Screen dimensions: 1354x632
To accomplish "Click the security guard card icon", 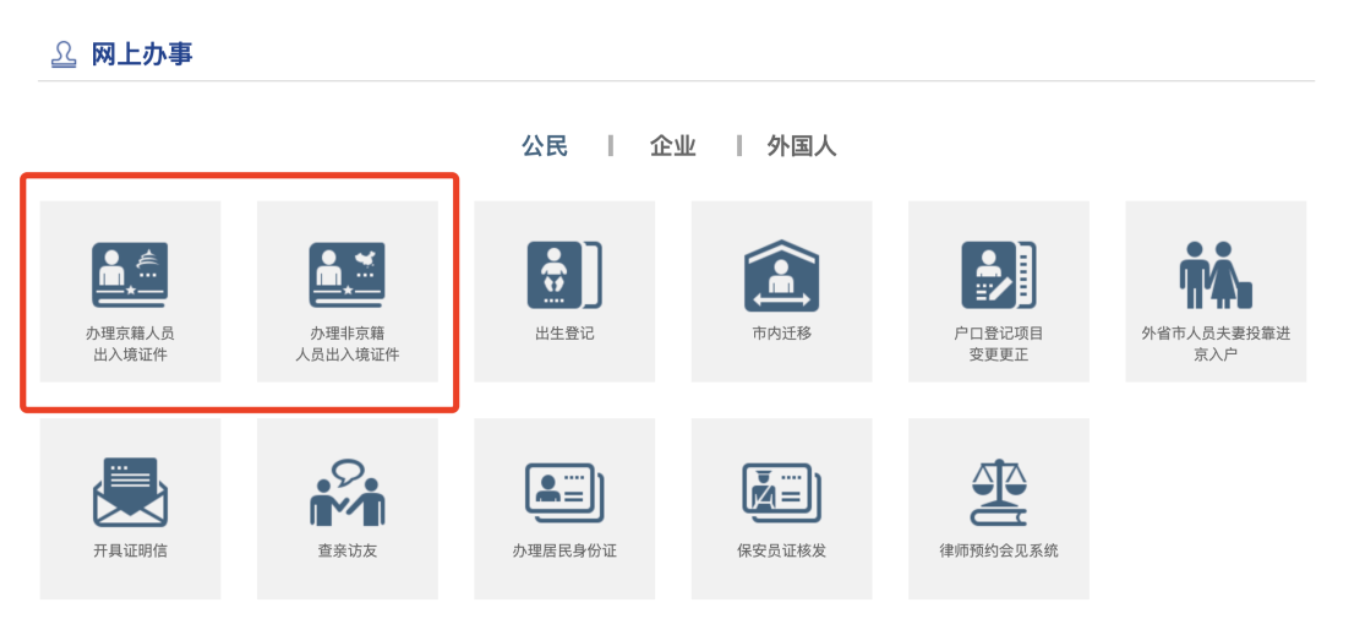I will point(781,492).
